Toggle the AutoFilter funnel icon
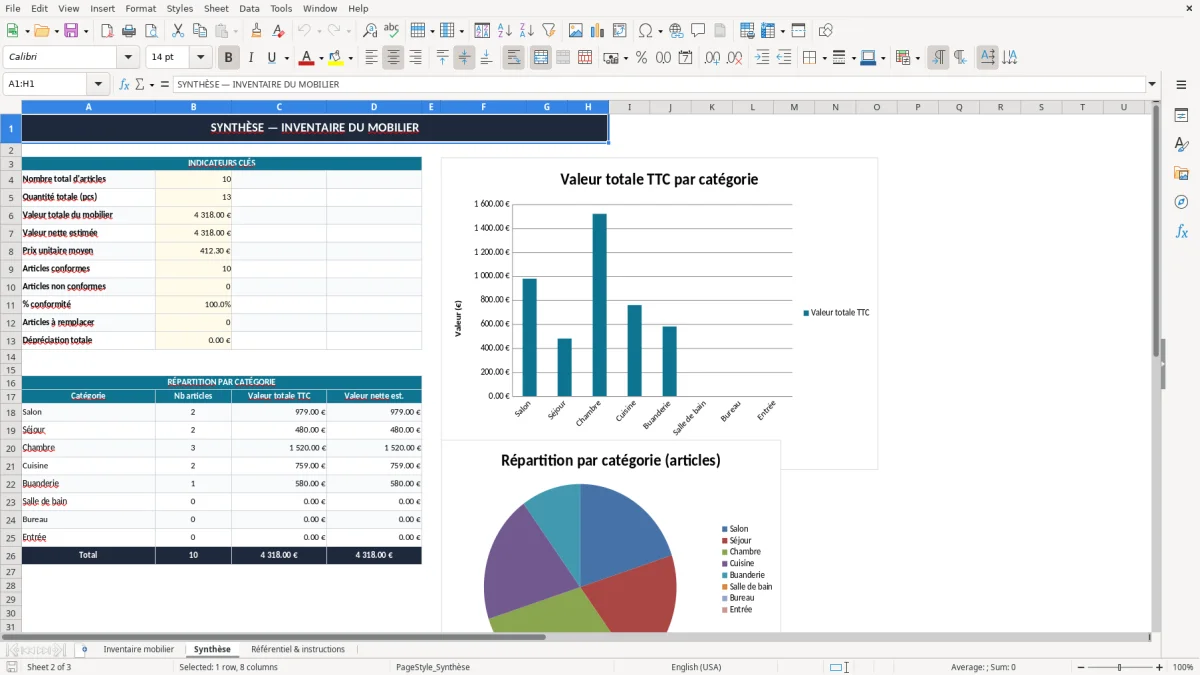Viewport: 1200px width, 675px height. (548, 31)
